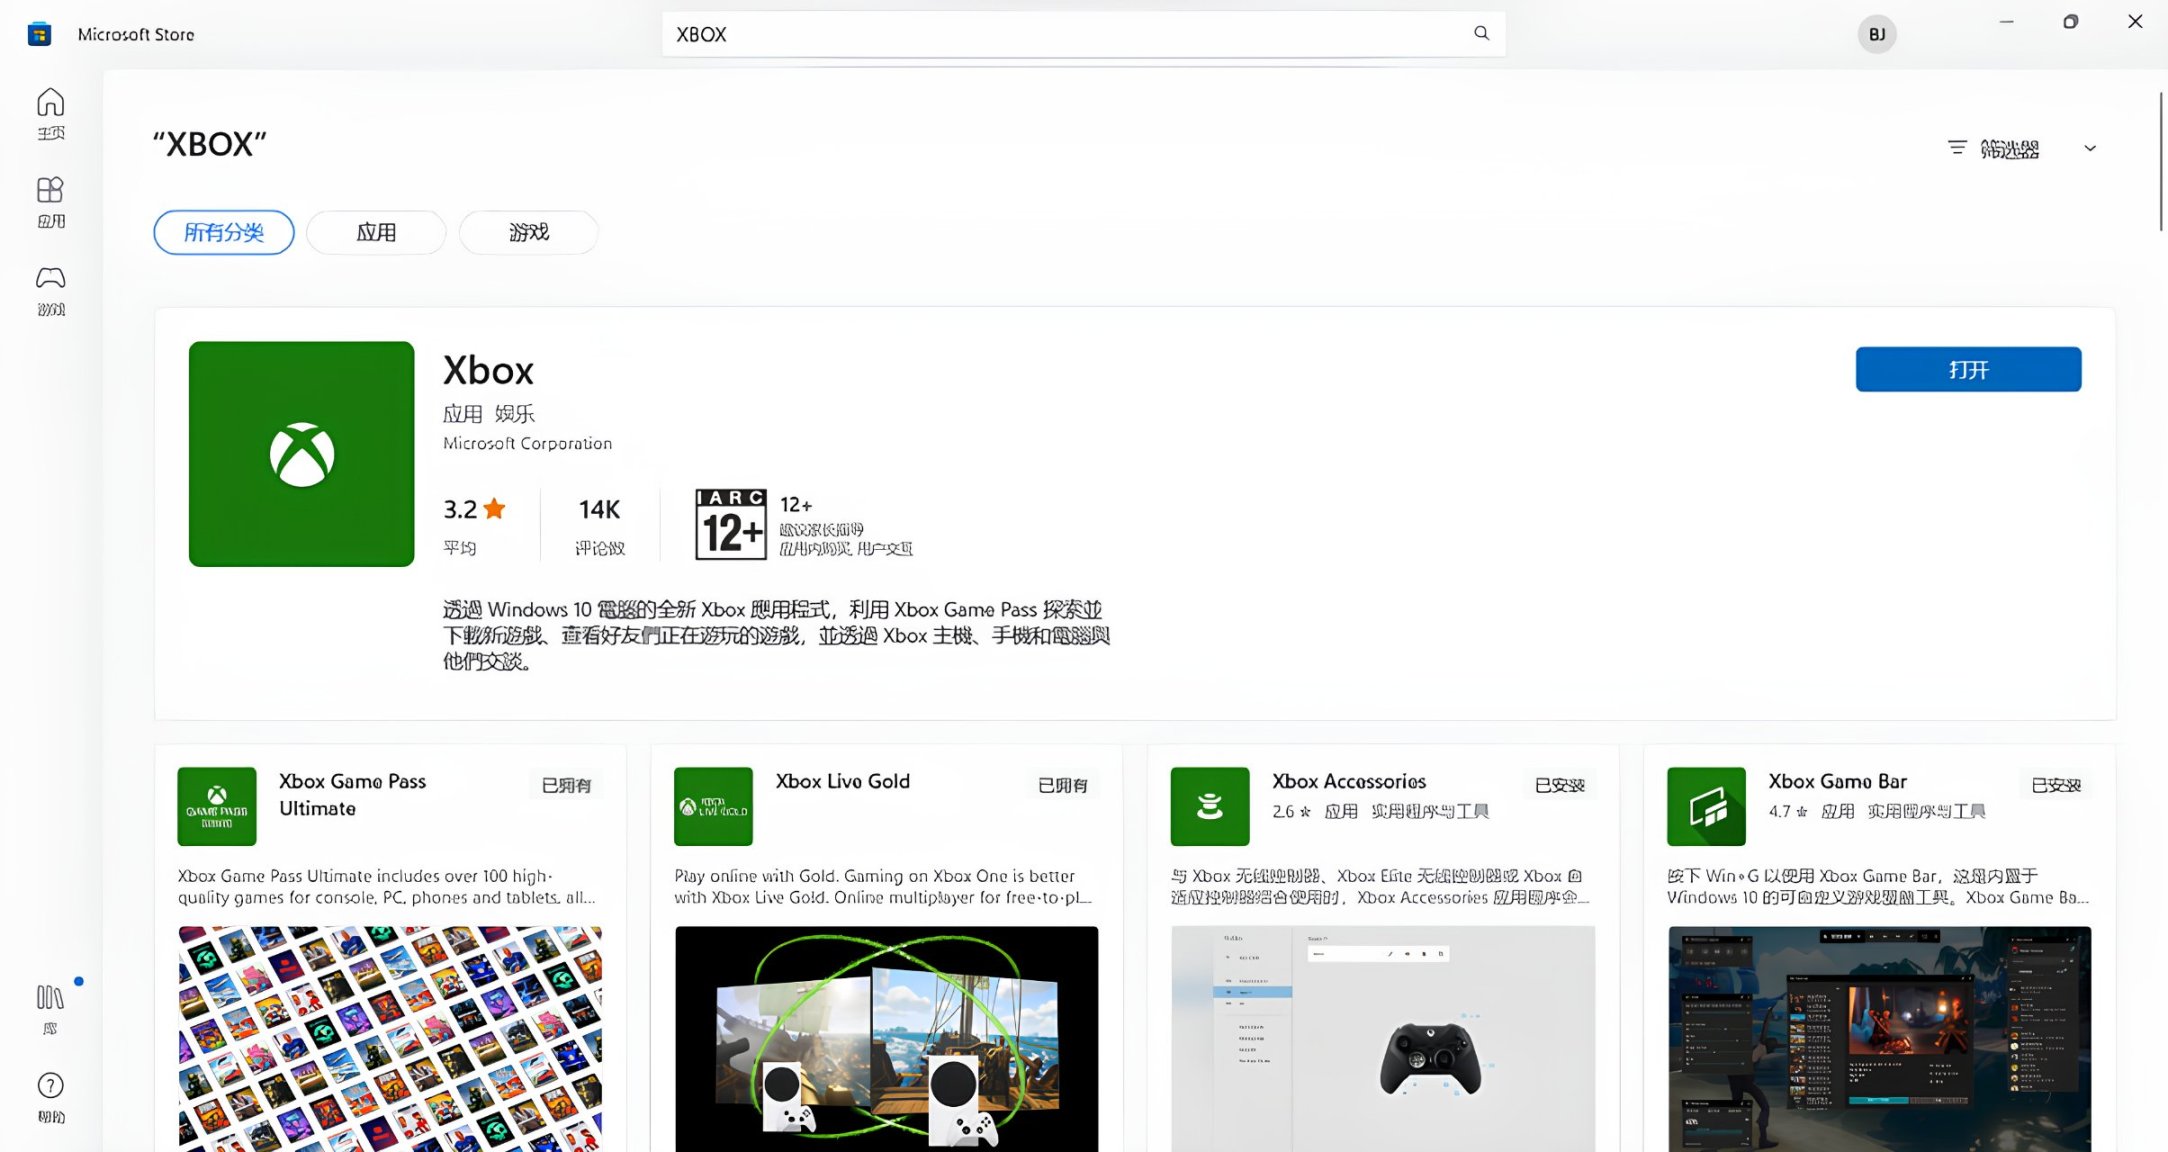Open the Xbox app title link
This screenshot has width=2168, height=1152.
coord(488,371)
